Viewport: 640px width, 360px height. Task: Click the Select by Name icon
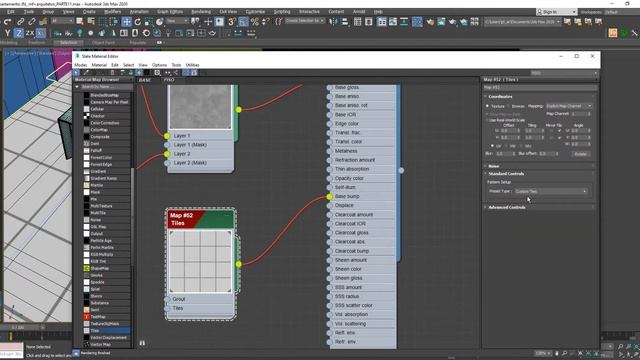[91, 22]
